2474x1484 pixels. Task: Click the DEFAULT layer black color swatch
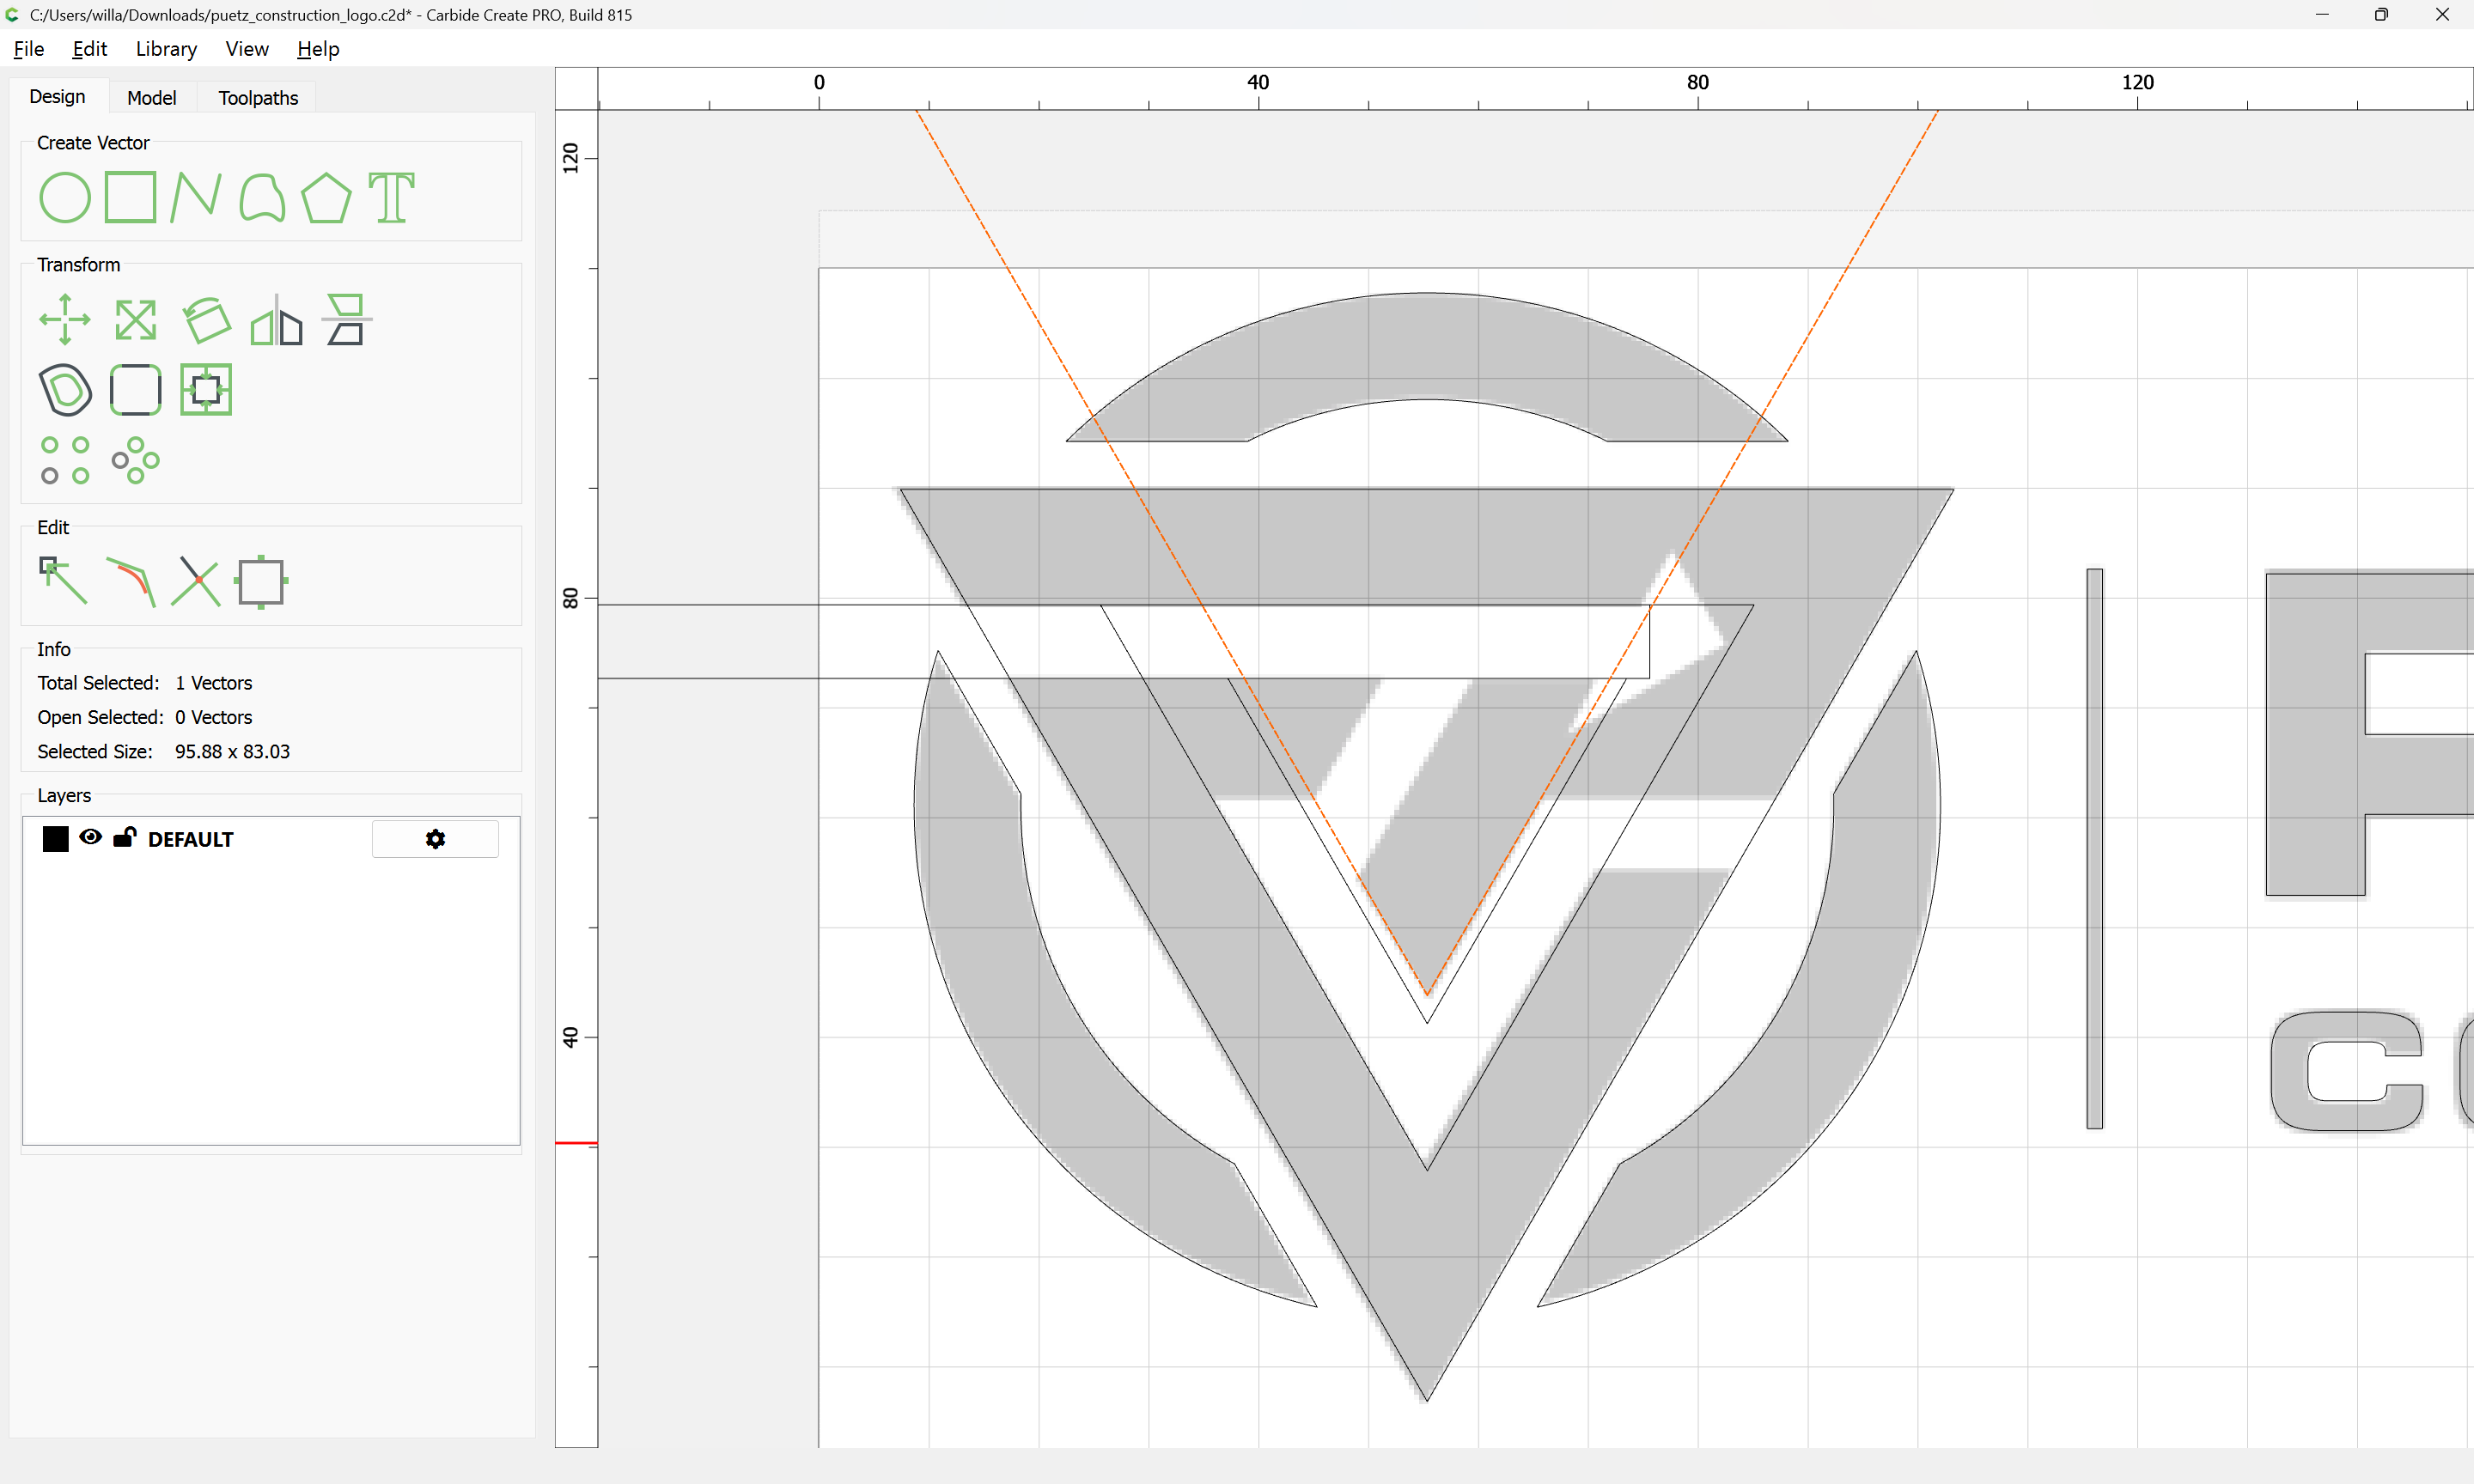[56, 839]
